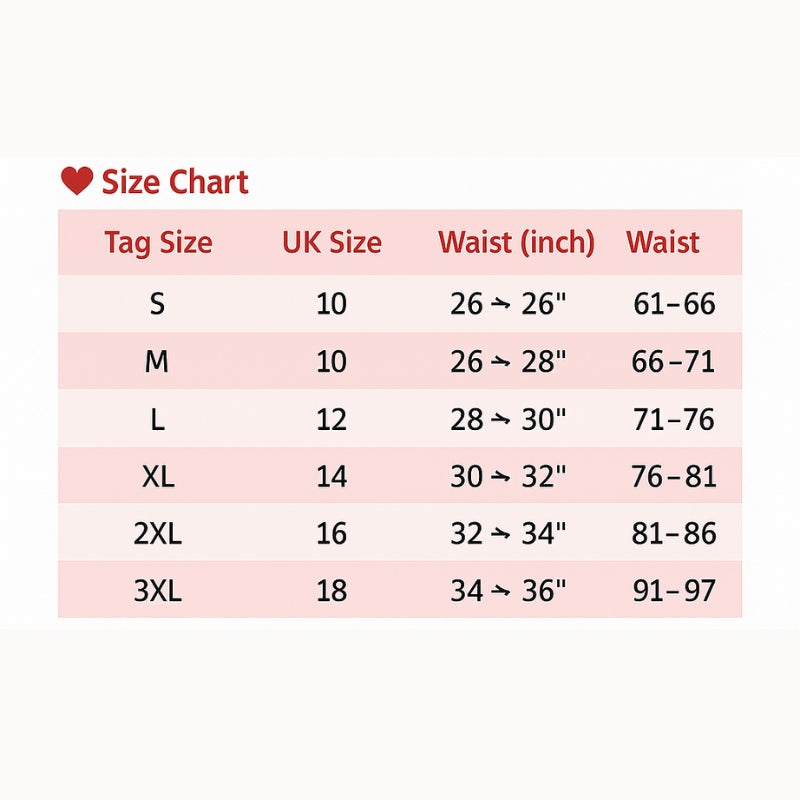Image resolution: width=800 pixels, height=800 pixels.
Task: Click the Size Chart title
Action: point(175,182)
